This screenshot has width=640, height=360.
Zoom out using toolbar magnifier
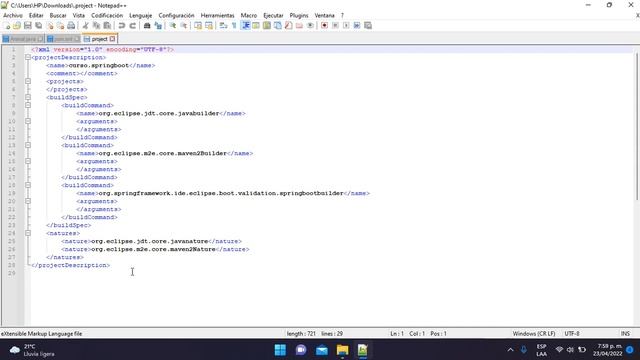184,26
